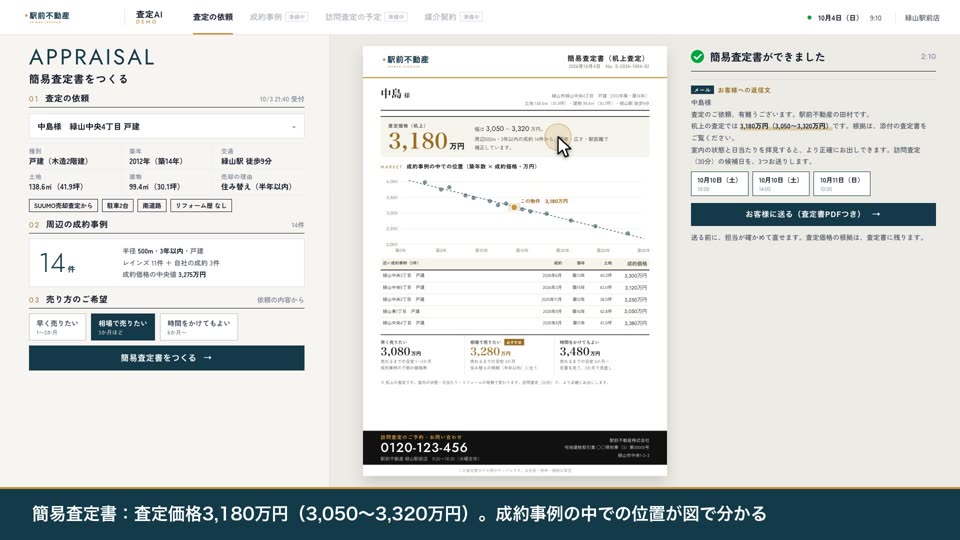Click the 3,380万円 comparable sale row

tap(514, 323)
